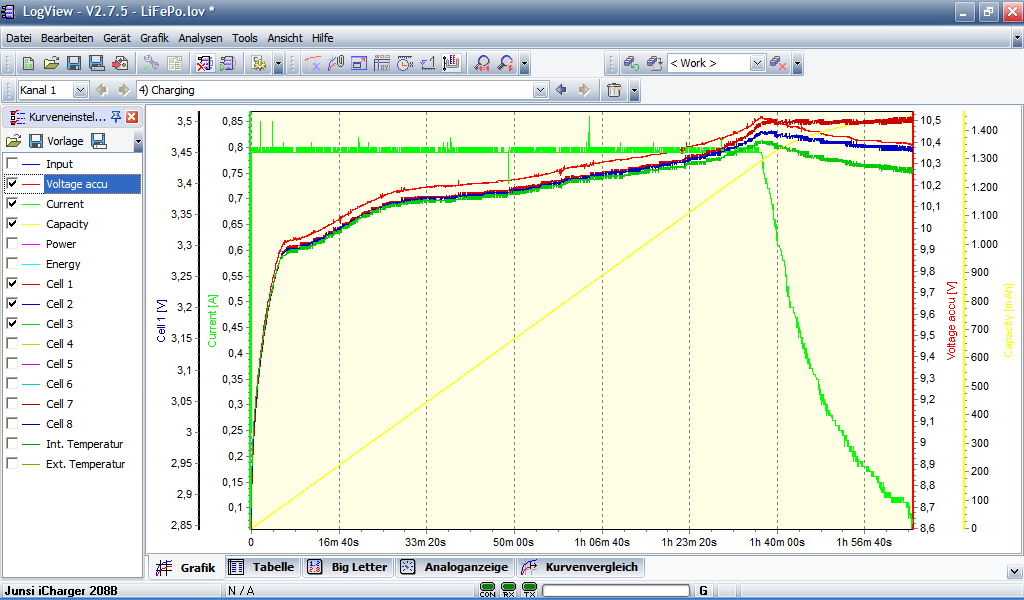The image size is (1024, 600).
Task: Open the Kanal 1 channel dropdown
Action: click(x=80, y=90)
